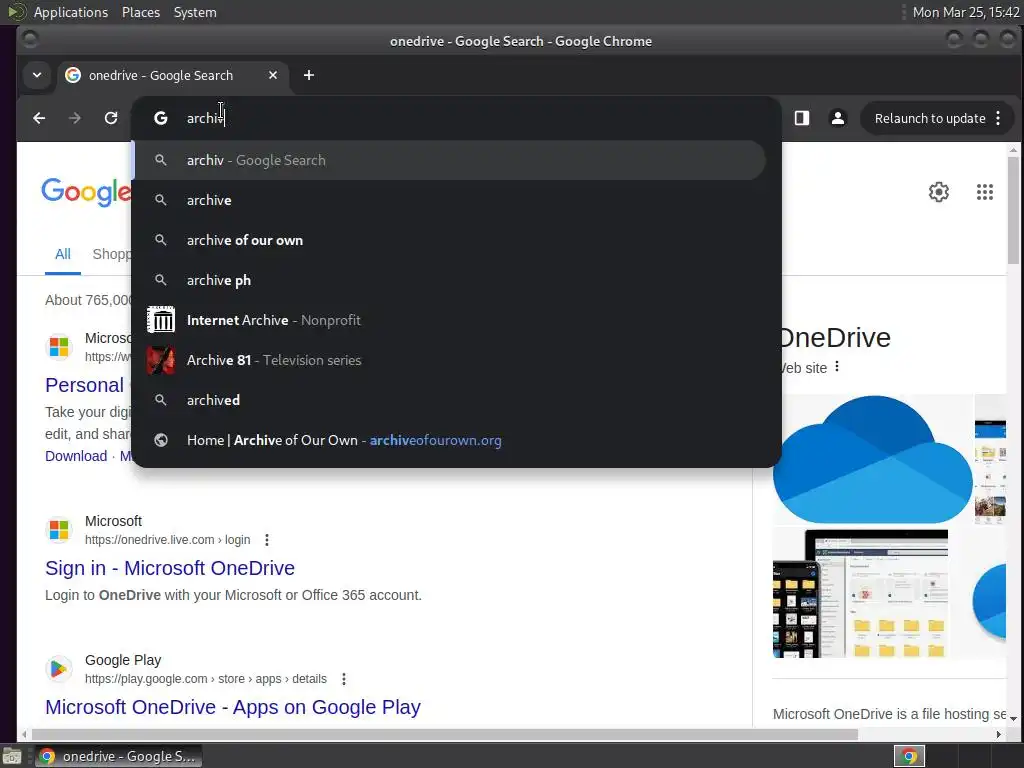Open the Applications menu

pyautogui.click(x=71, y=12)
